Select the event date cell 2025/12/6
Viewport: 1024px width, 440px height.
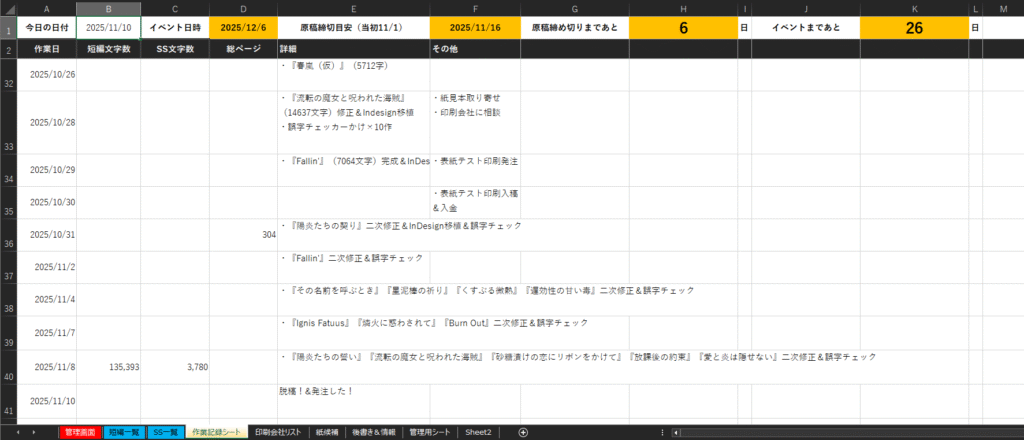coord(243,28)
